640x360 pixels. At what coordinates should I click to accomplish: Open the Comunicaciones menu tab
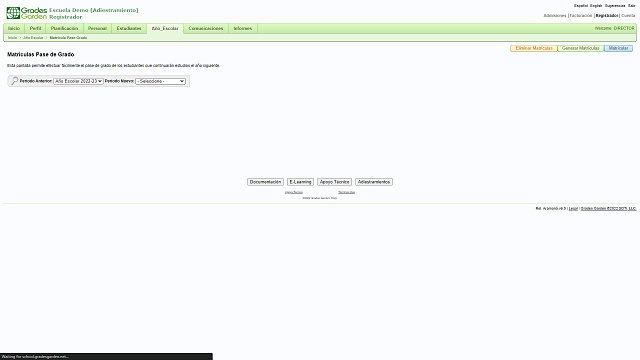pos(206,28)
